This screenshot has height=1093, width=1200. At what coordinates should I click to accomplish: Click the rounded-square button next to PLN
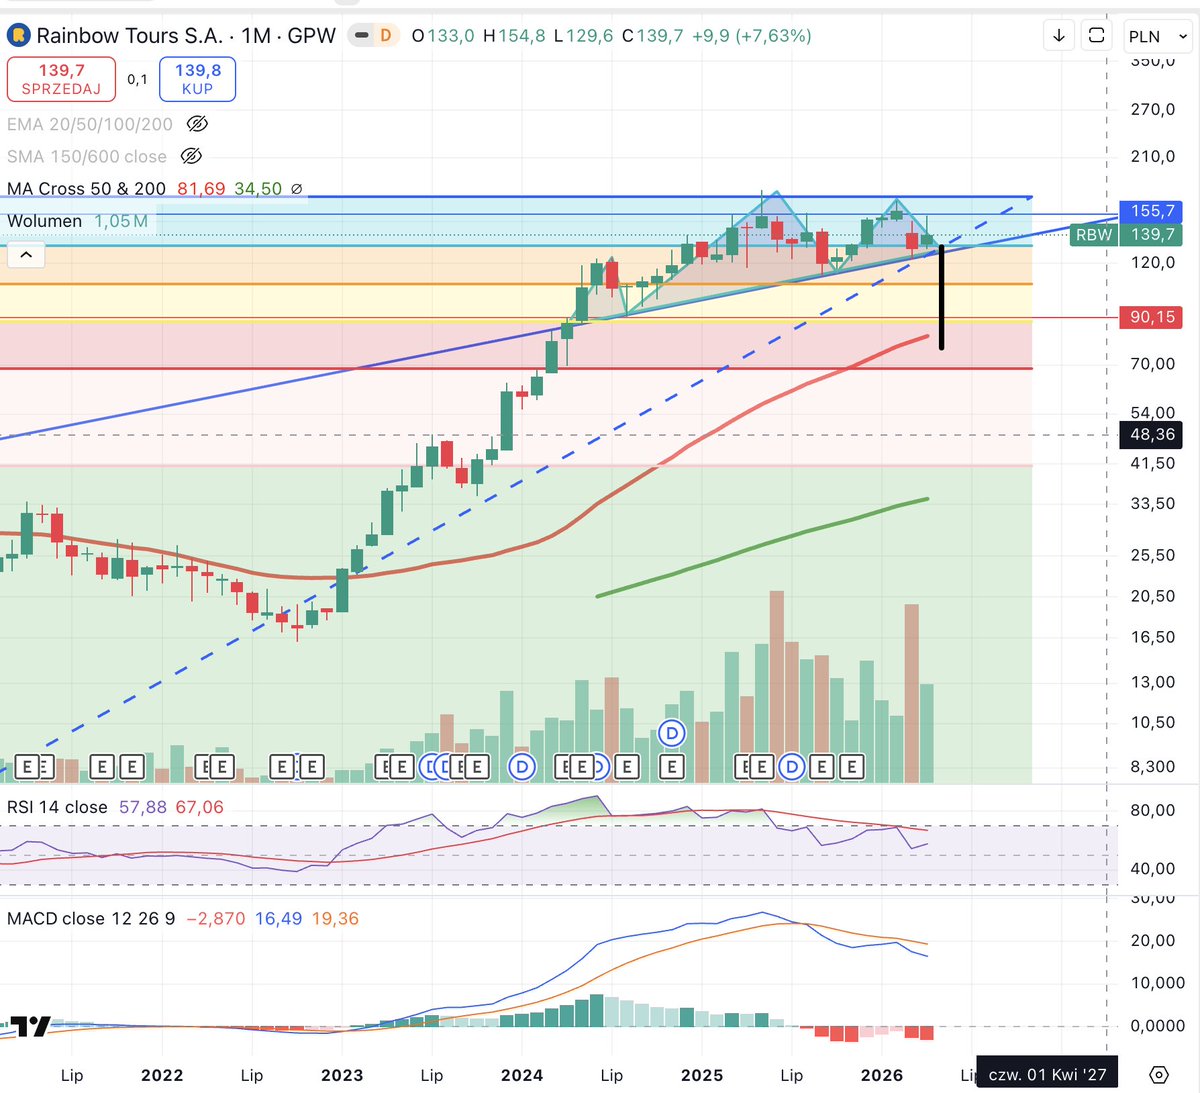coord(1097,36)
